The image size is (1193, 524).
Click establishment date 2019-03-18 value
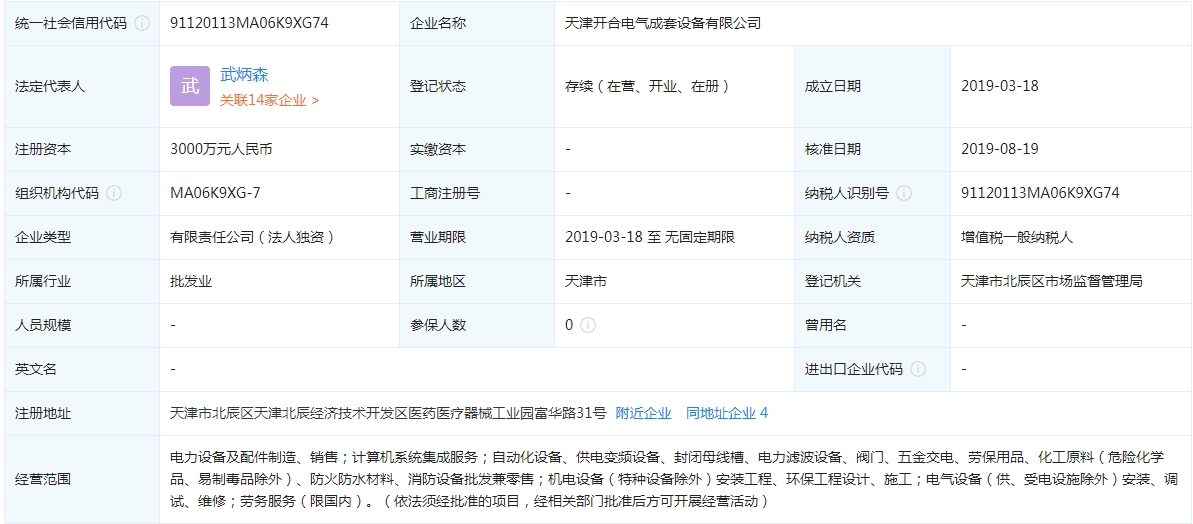pos(999,86)
